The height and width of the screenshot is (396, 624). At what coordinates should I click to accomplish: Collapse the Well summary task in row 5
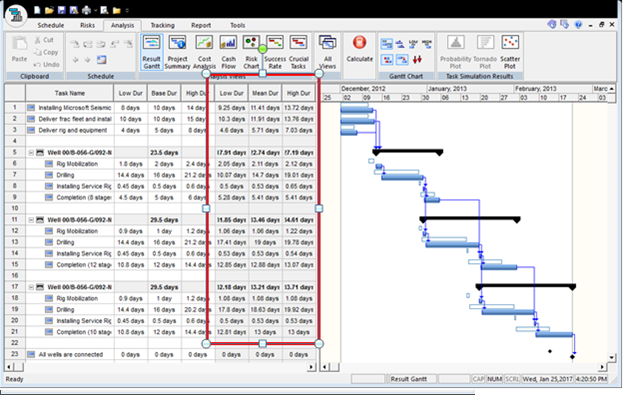[31, 153]
